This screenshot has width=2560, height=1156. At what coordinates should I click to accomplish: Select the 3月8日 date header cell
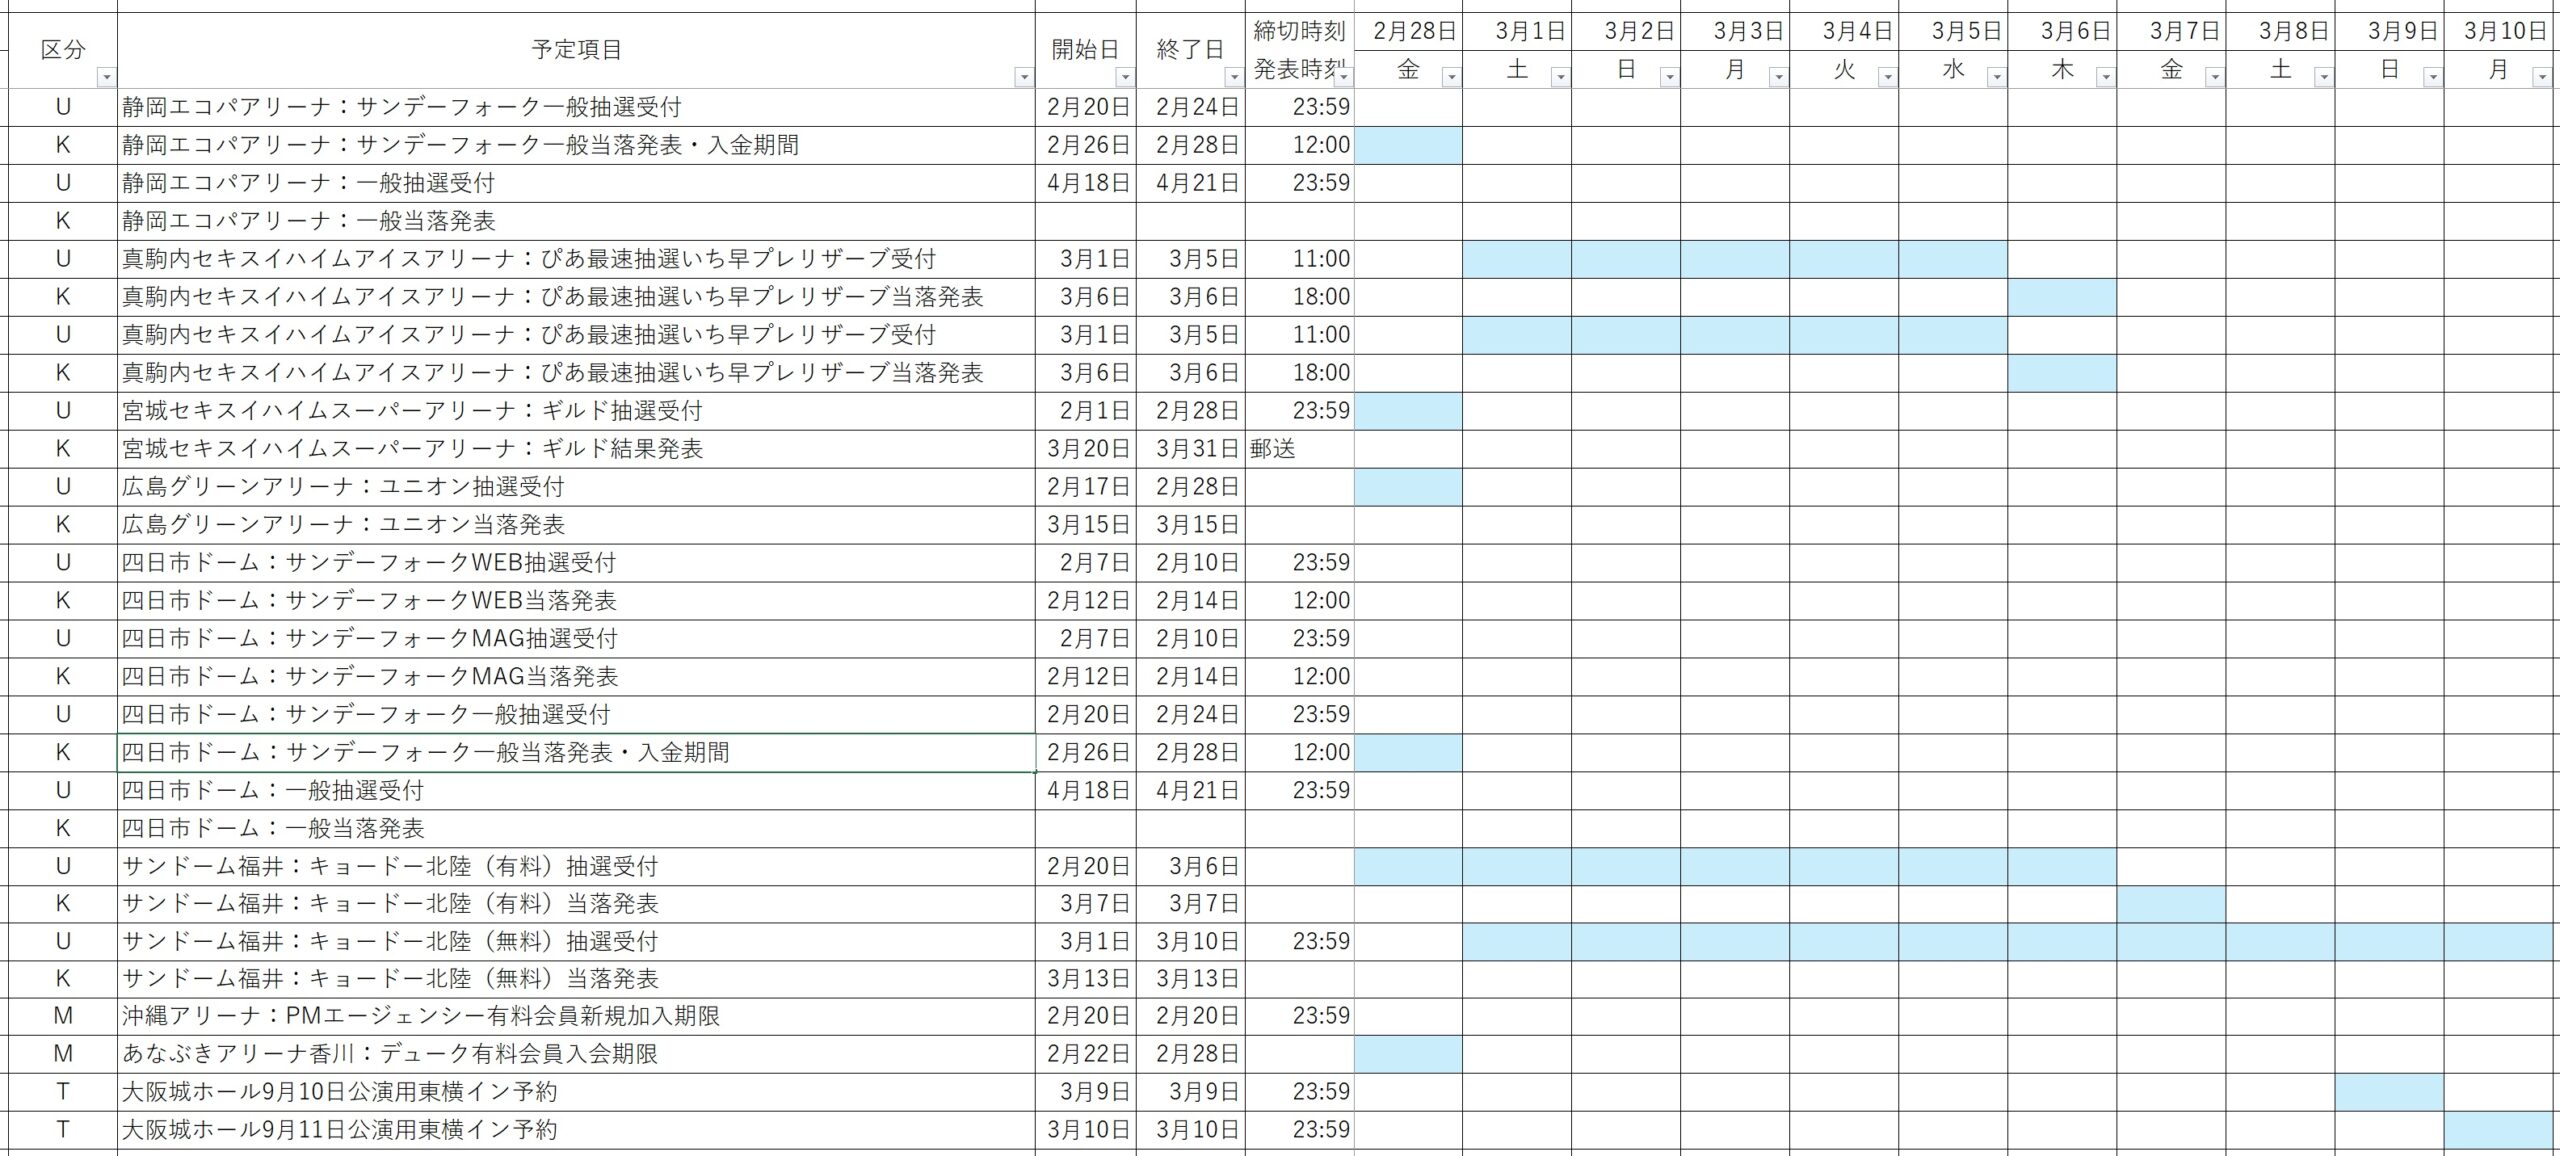coord(2280,31)
